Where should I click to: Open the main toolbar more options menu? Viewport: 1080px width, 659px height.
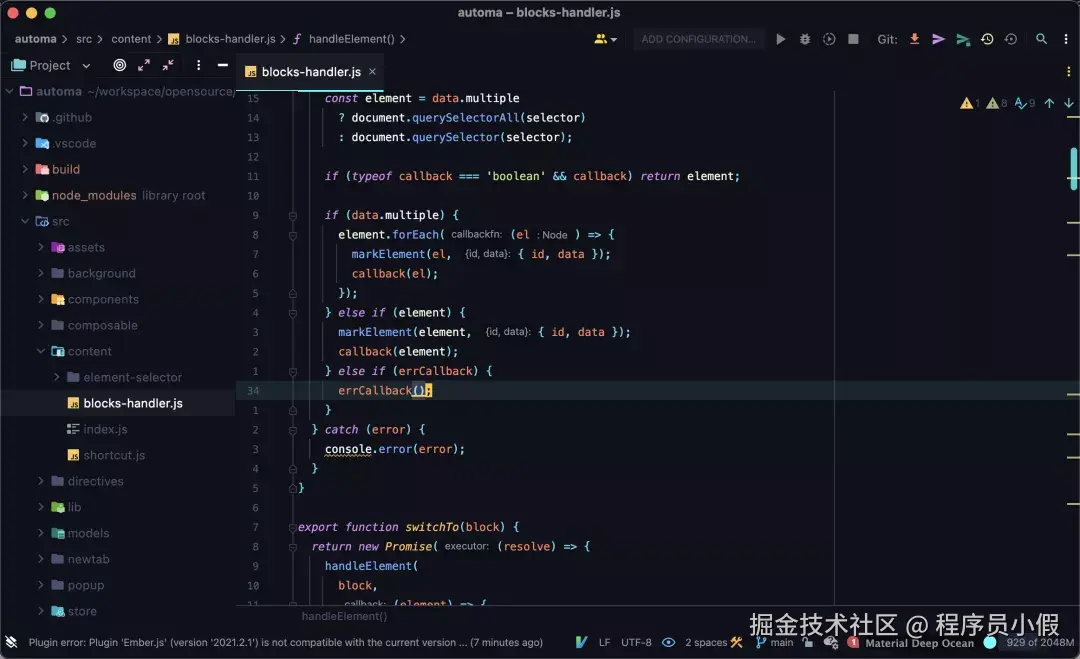click(x=1066, y=39)
